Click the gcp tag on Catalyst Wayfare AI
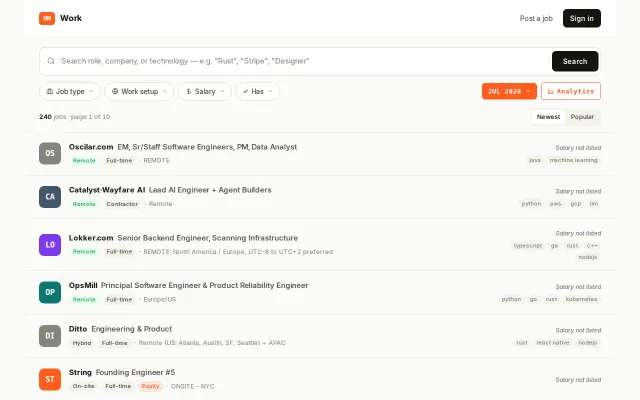Screen dimensions: 640x400 click(x=576, y=204)
